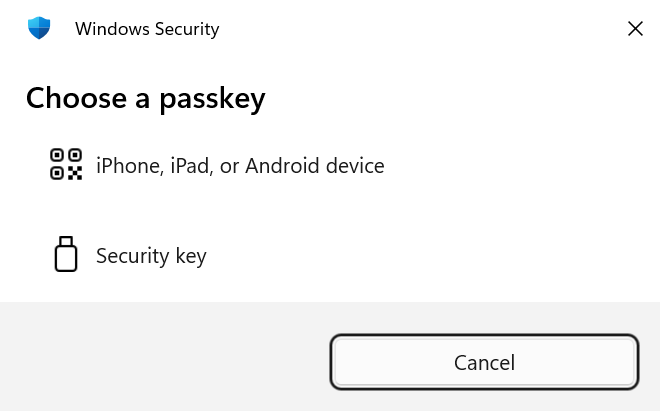Select "iPhone, iPad, or Android device" option
Screen dimensions: 660x411
(240, 166)
